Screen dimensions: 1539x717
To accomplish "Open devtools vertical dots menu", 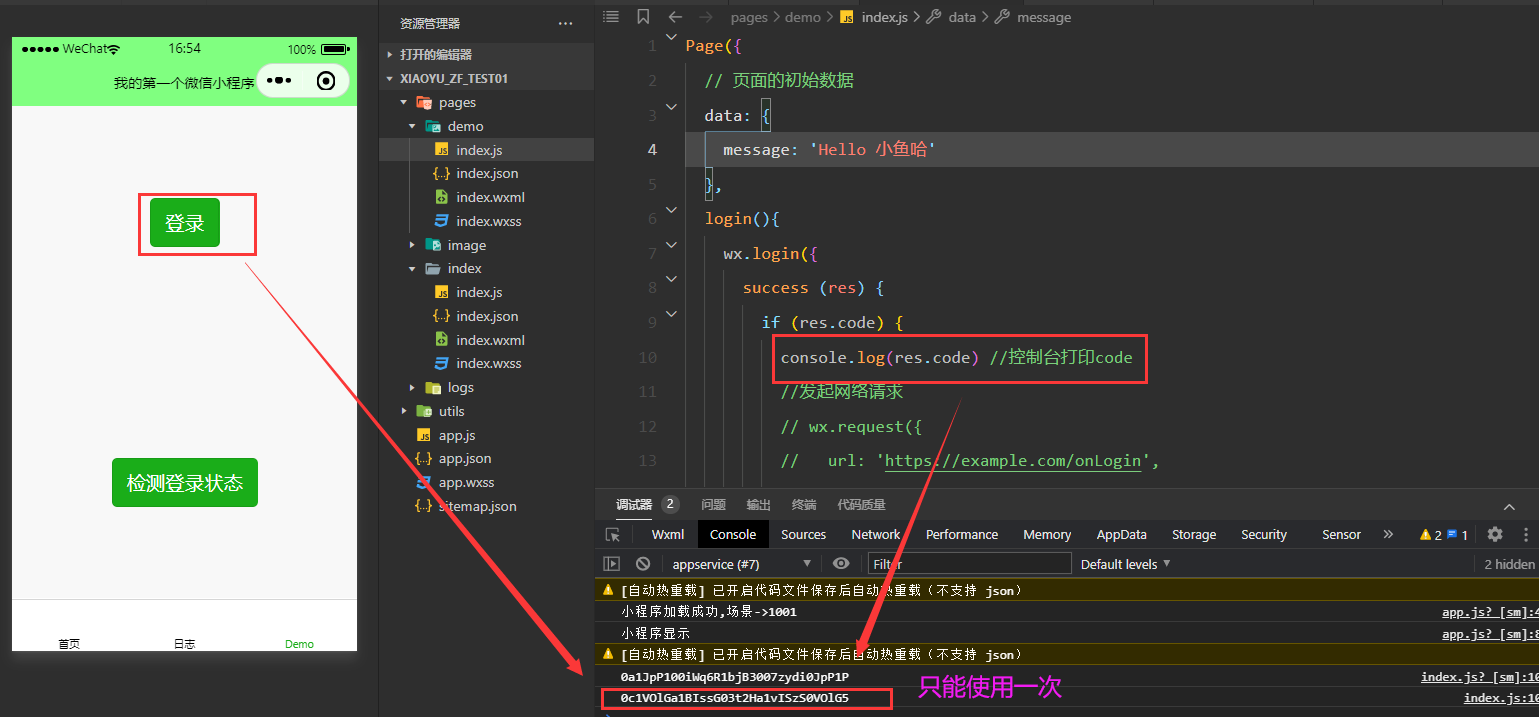I will coord(1526,534).
